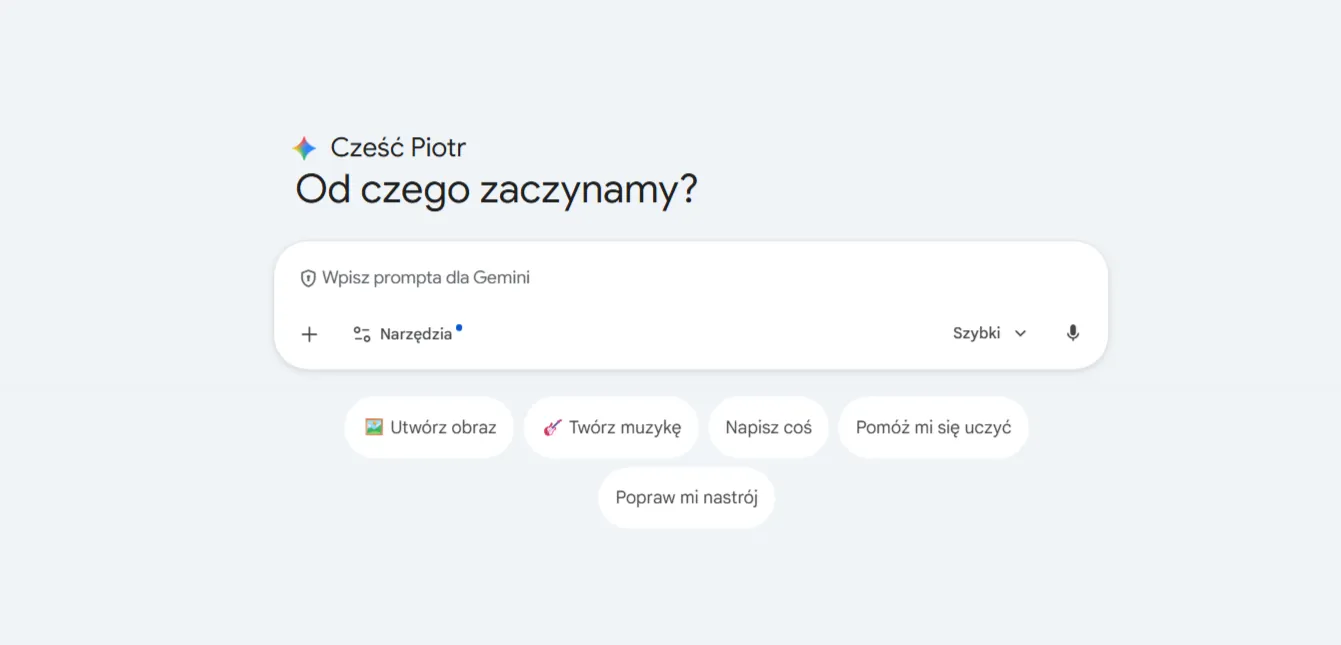Screen dimensions: 1341x645
Task: Click the Gemini sparkle logo beside the greeting
Action: (304, 149)
